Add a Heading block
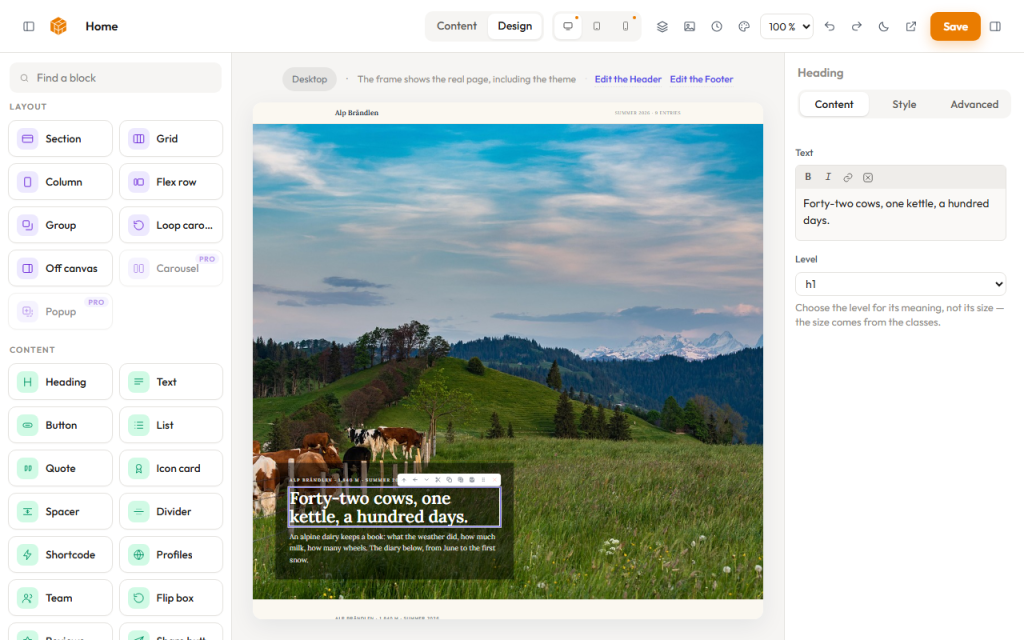This screenshot has height=640, width=1024. (60, 381)
